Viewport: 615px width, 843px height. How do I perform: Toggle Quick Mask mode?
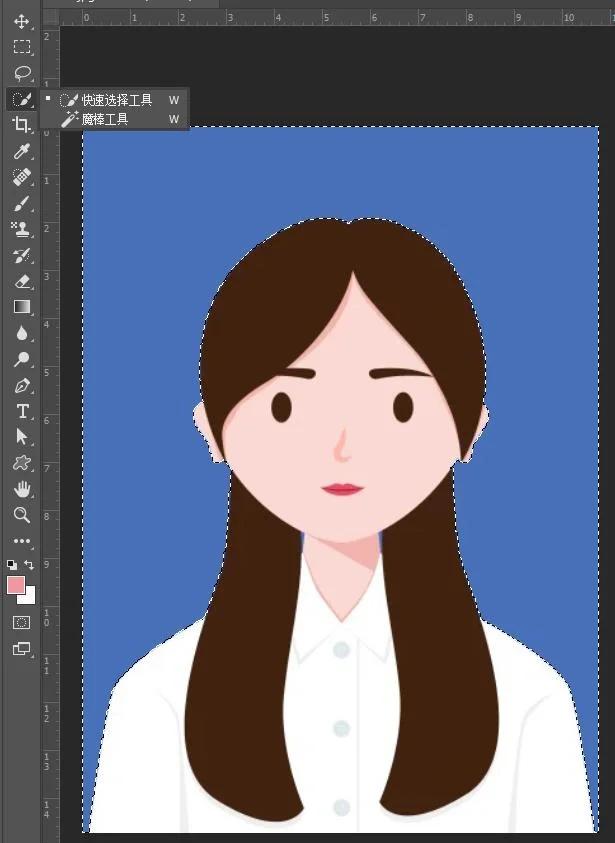pyautogui.click(x=21, y=622)
